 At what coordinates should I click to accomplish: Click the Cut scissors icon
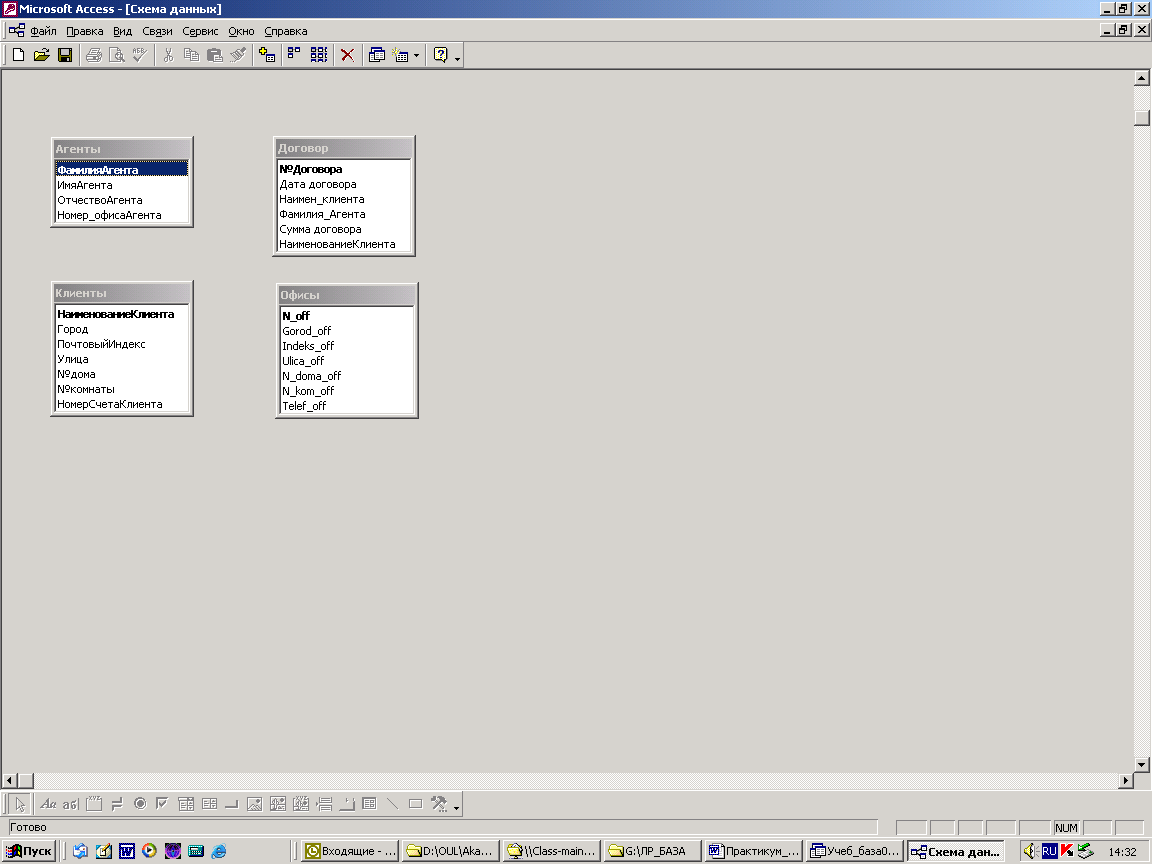pyautogui.click(x=168, y=55)
